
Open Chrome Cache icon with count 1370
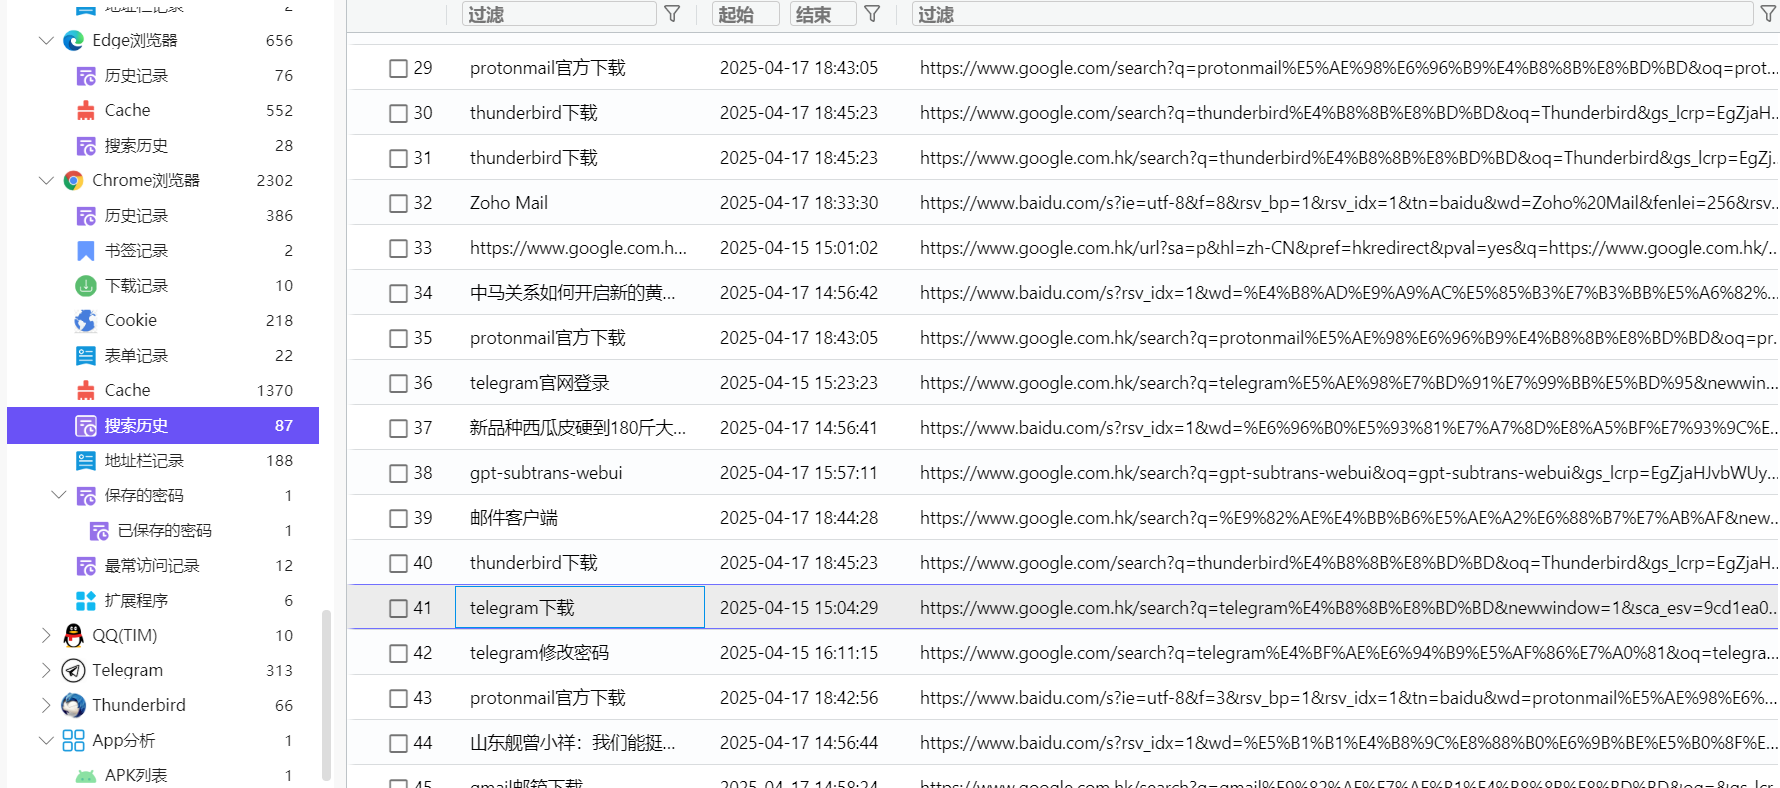pyautogui.click(x=86, y=391)
